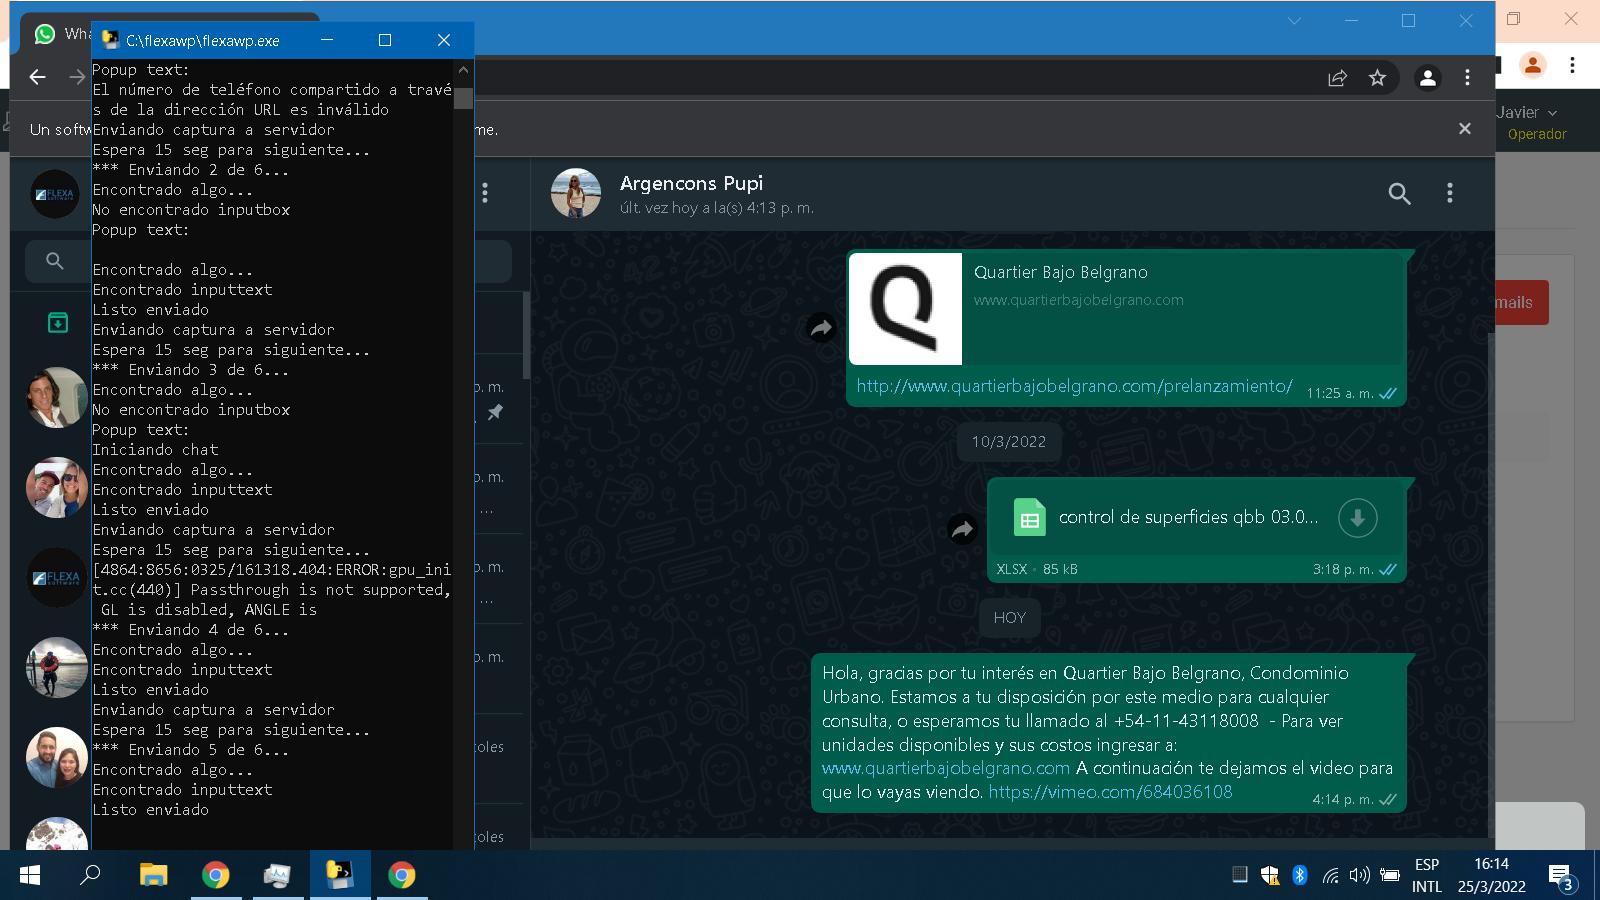Search within the Argencons Pupi chat
The width and height of the screenshot is (1600, 900).
[x=1399, y=194]
